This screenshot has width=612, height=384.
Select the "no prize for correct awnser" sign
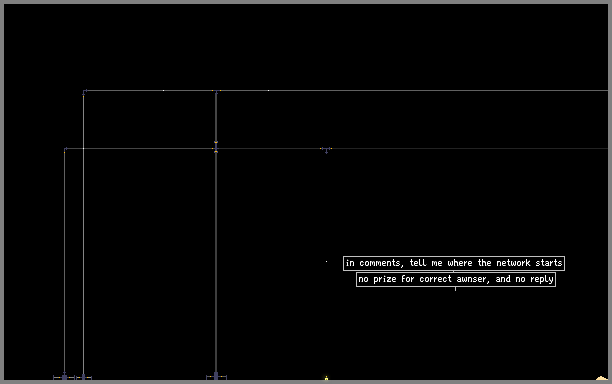456,279
